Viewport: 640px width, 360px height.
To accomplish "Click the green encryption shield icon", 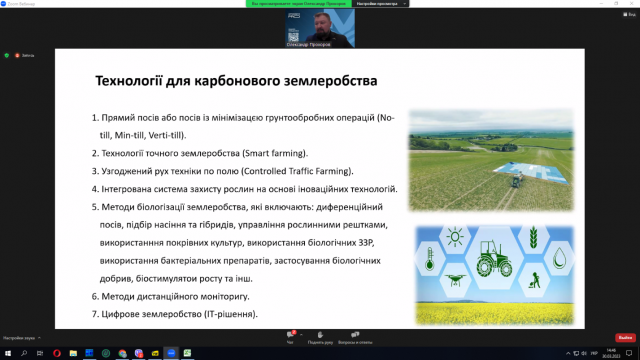I will coord(7,55).
